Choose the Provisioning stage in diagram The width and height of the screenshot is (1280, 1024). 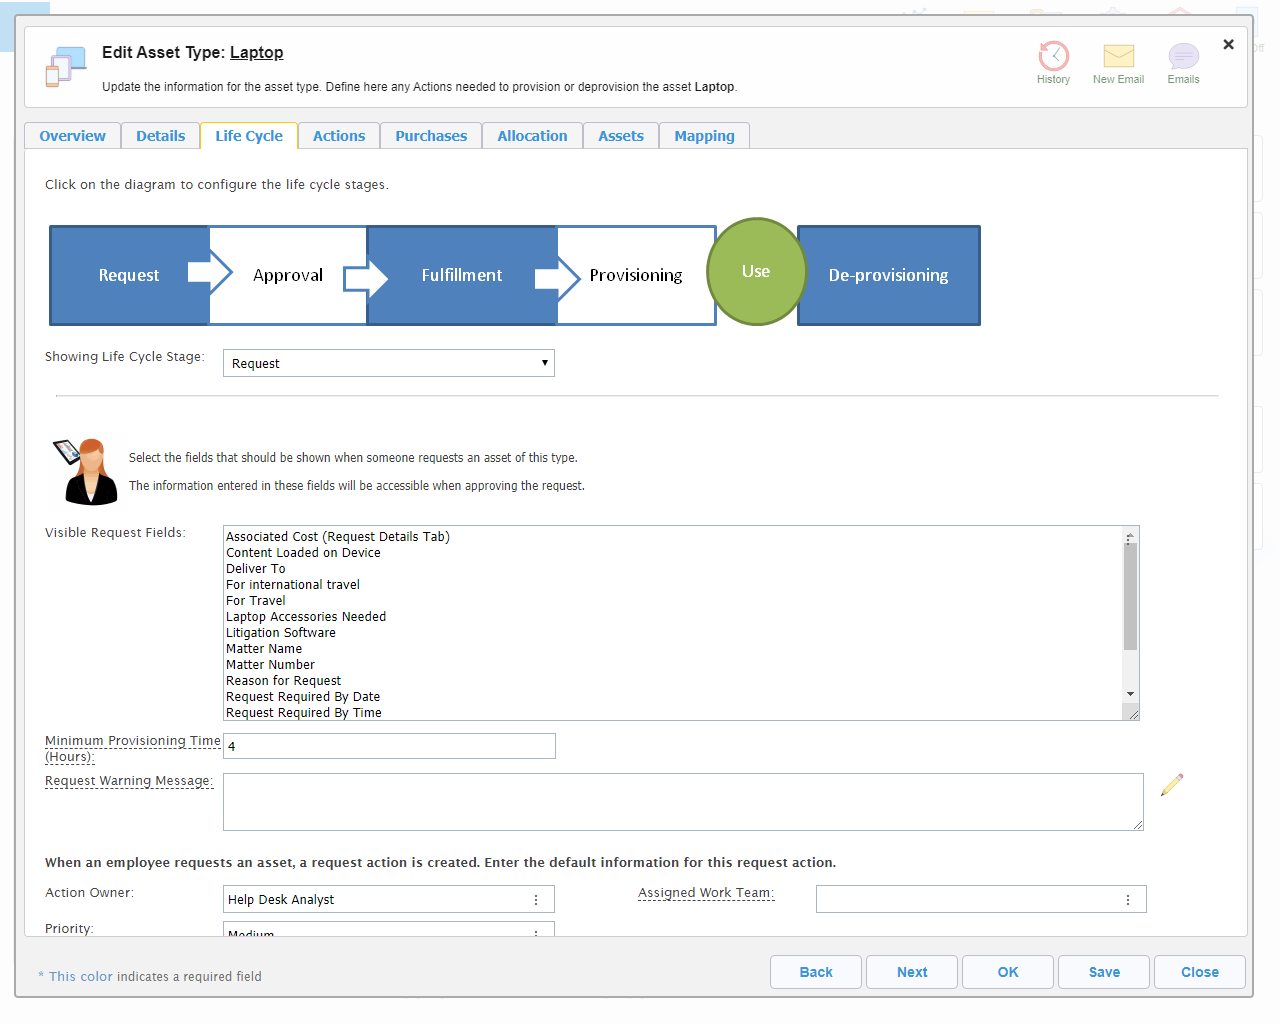pos(636,275)
